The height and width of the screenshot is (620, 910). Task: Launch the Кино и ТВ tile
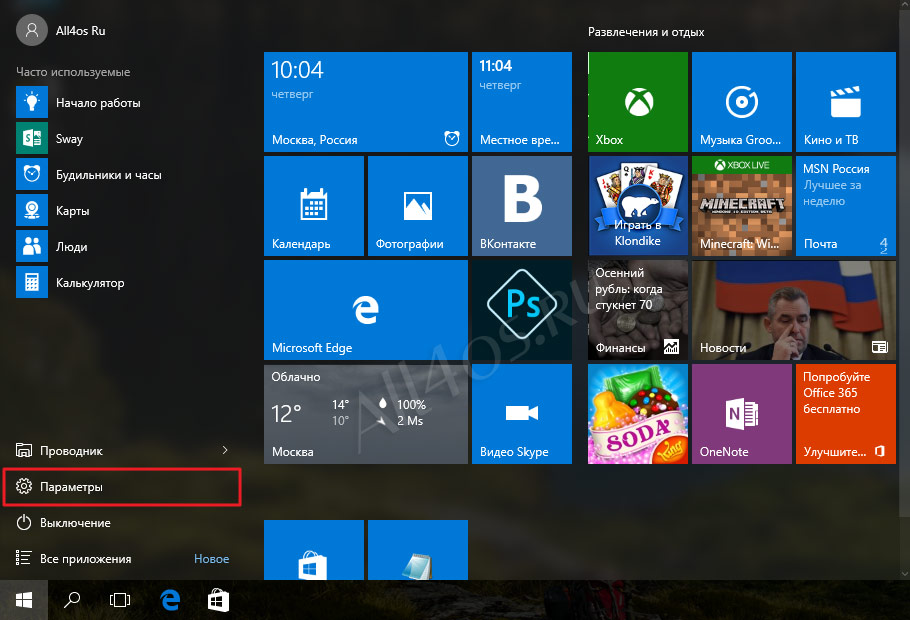846,102
